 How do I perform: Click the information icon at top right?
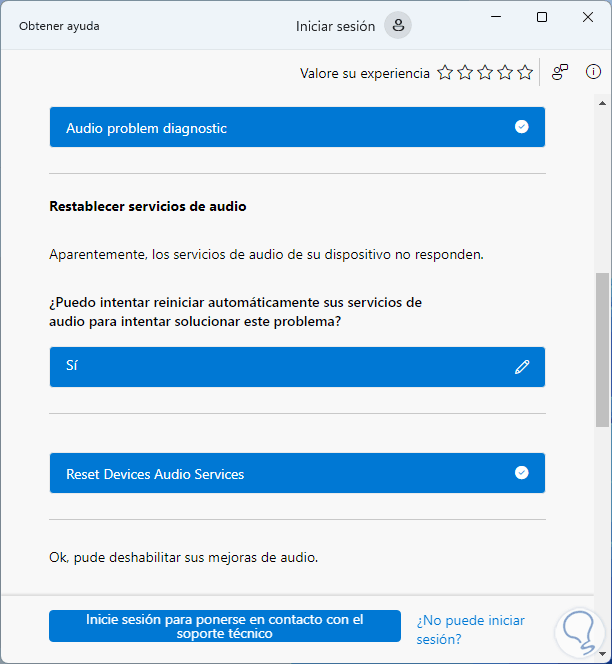[593, 72]
